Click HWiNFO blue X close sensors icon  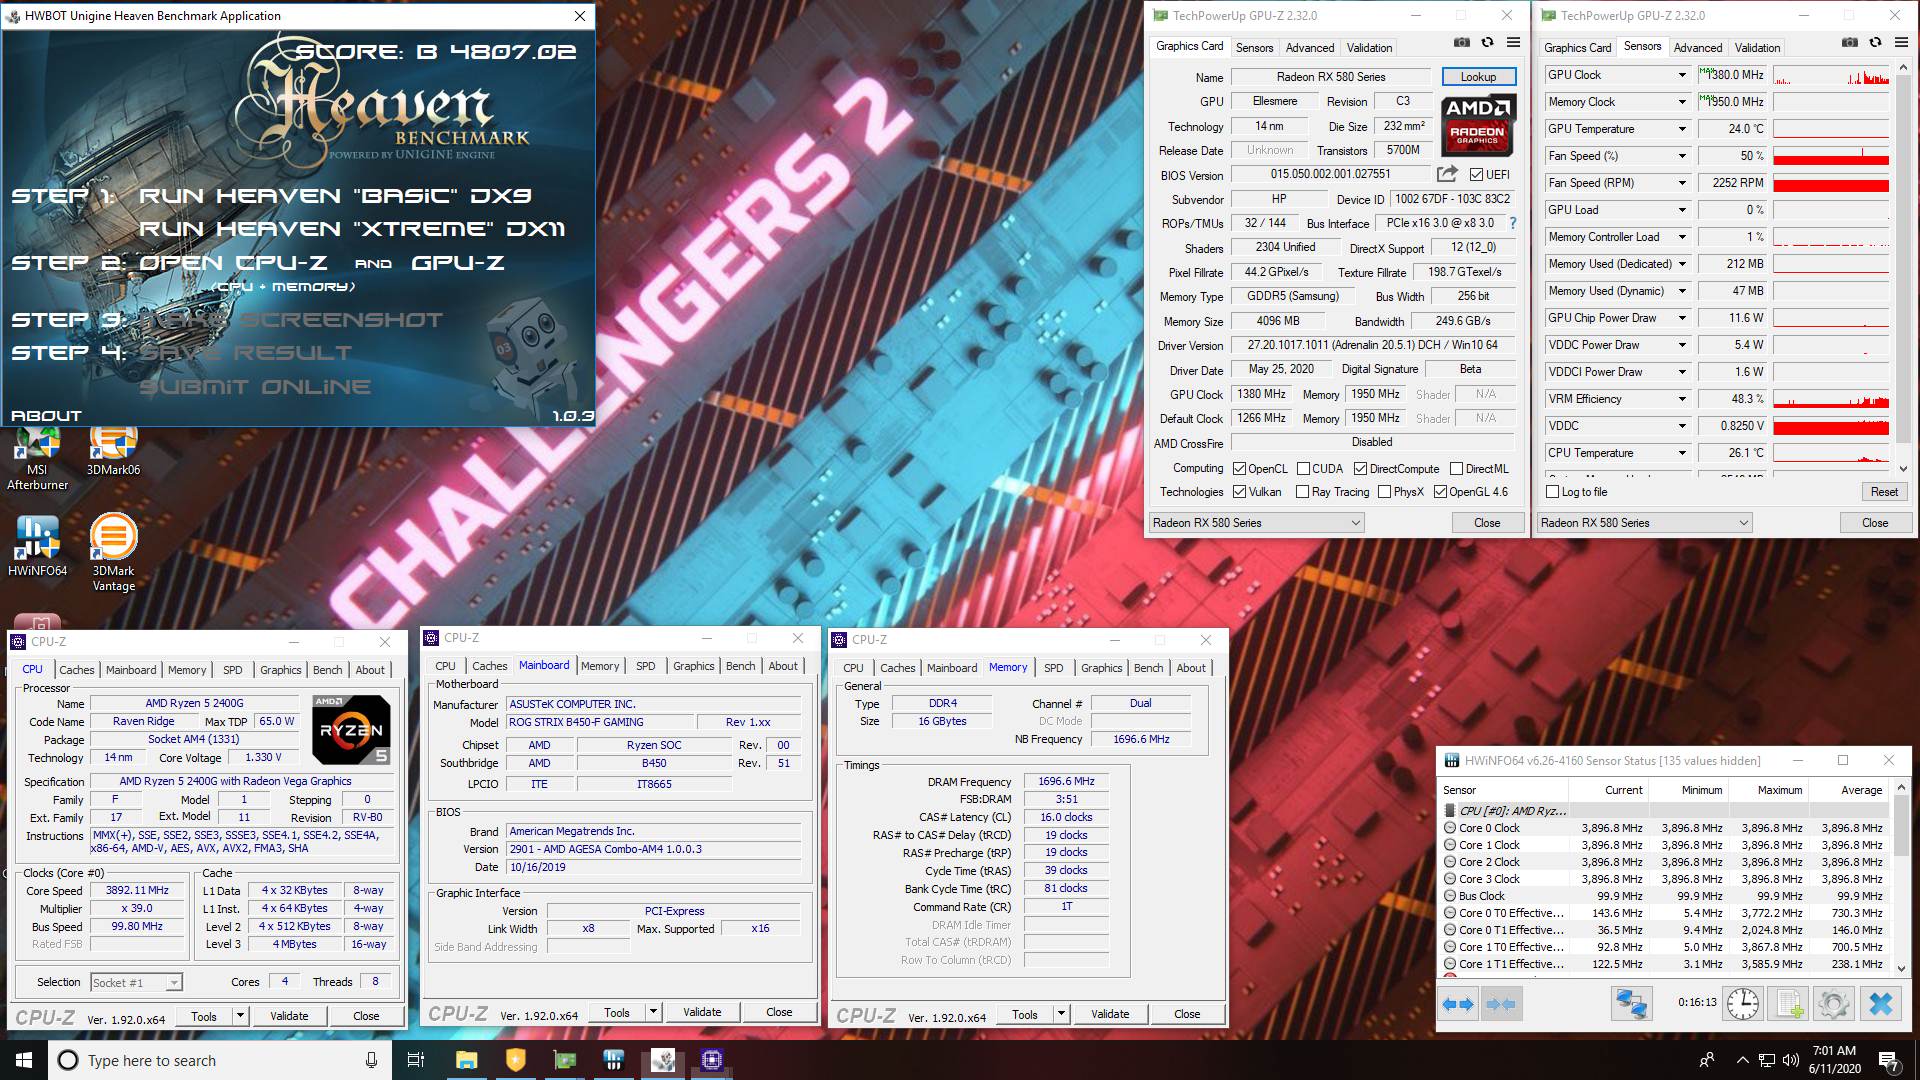(1880, 1003)
